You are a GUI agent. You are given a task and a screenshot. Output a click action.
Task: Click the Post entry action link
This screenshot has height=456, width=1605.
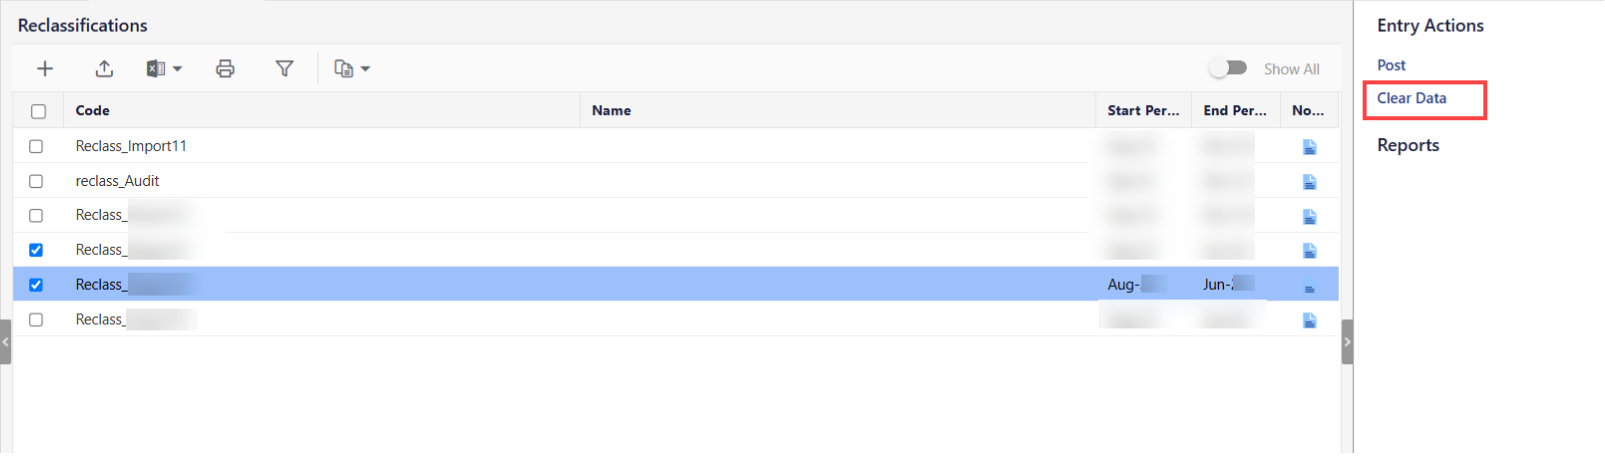point(1391,65)
